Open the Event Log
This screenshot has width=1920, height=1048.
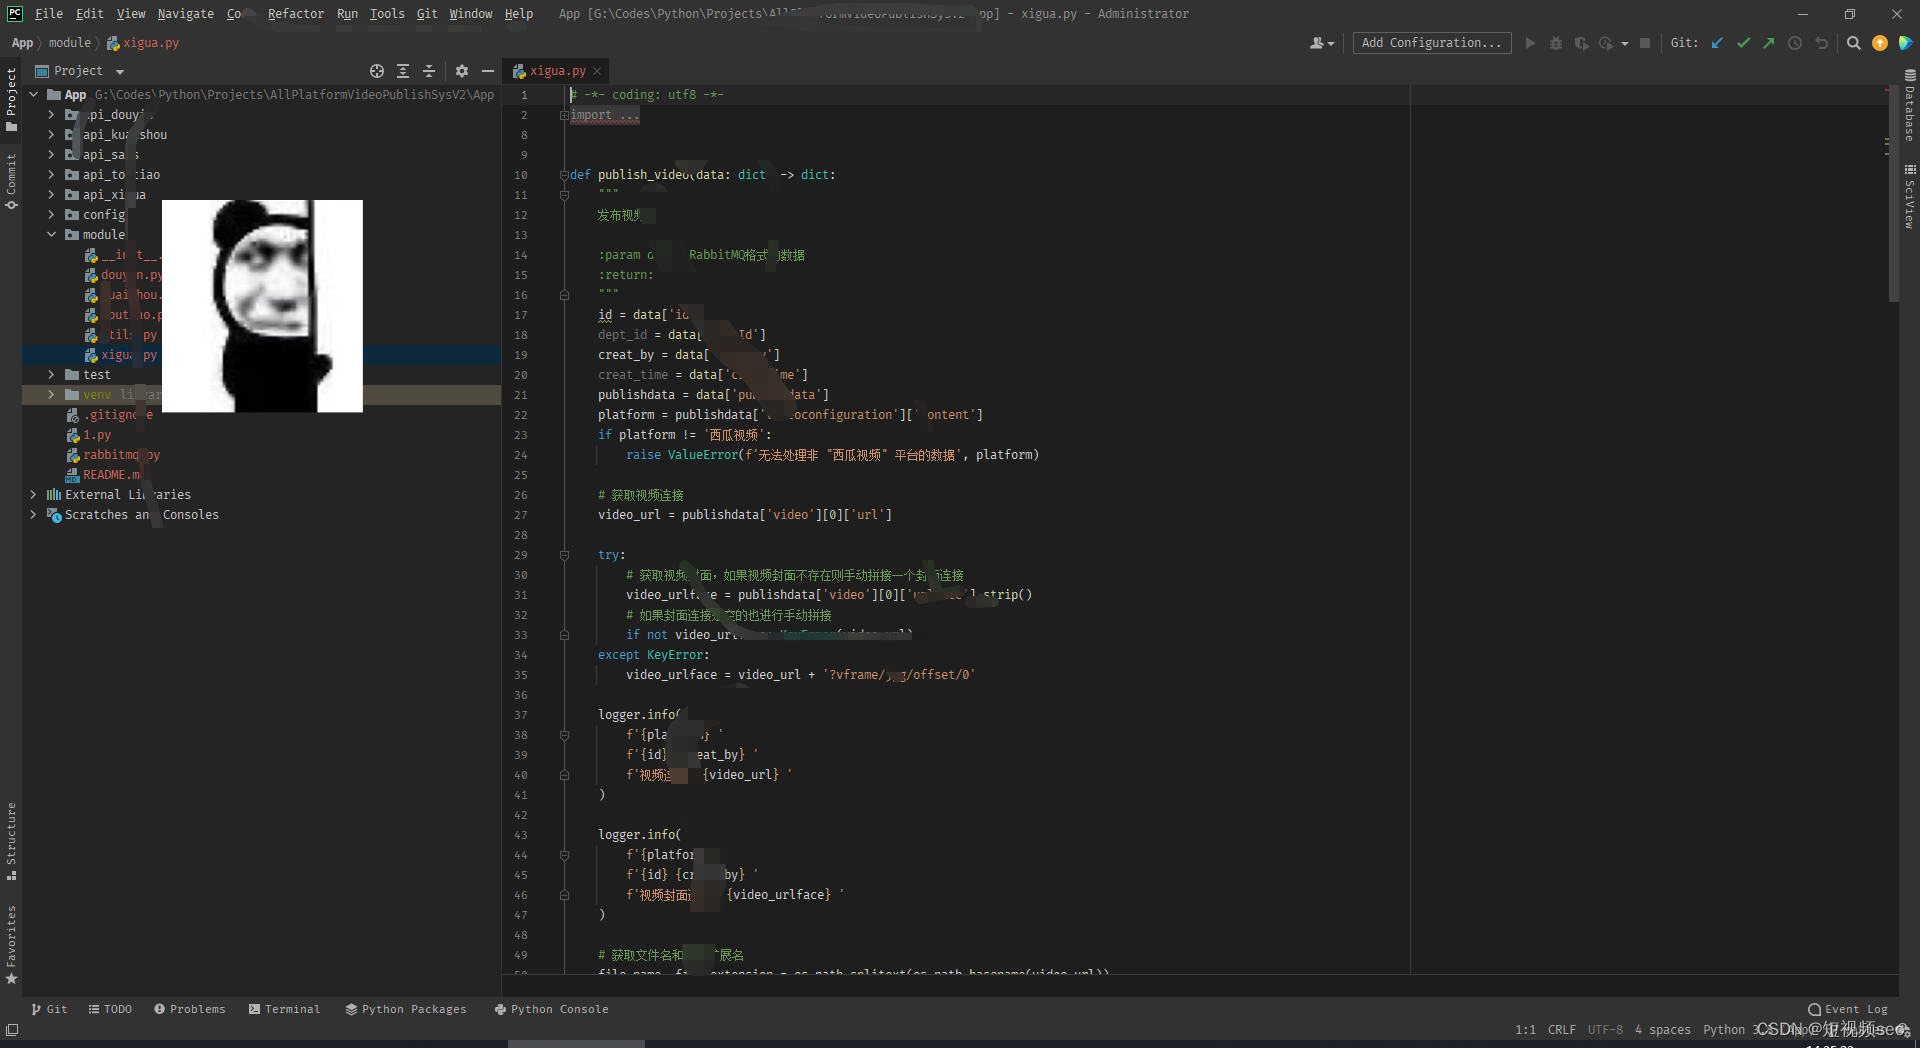(x=1848, y=1010)
